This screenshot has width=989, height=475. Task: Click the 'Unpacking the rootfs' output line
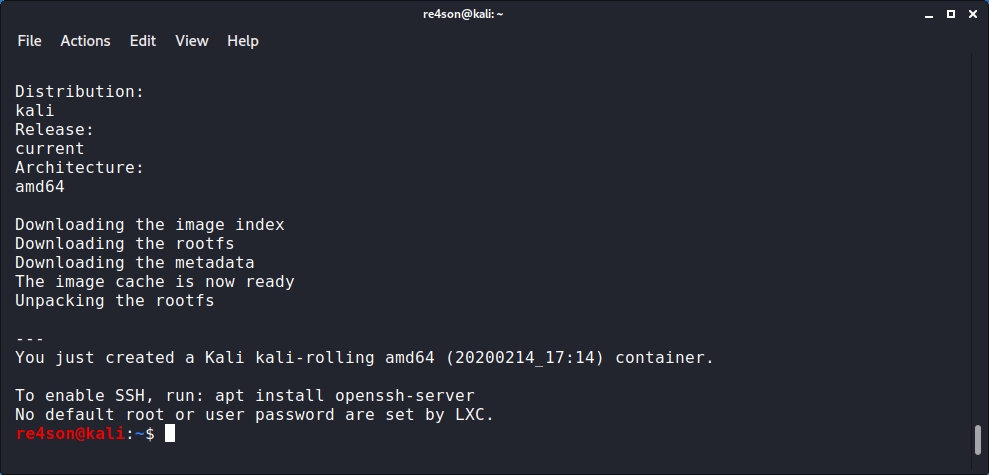tap(115, 300)
